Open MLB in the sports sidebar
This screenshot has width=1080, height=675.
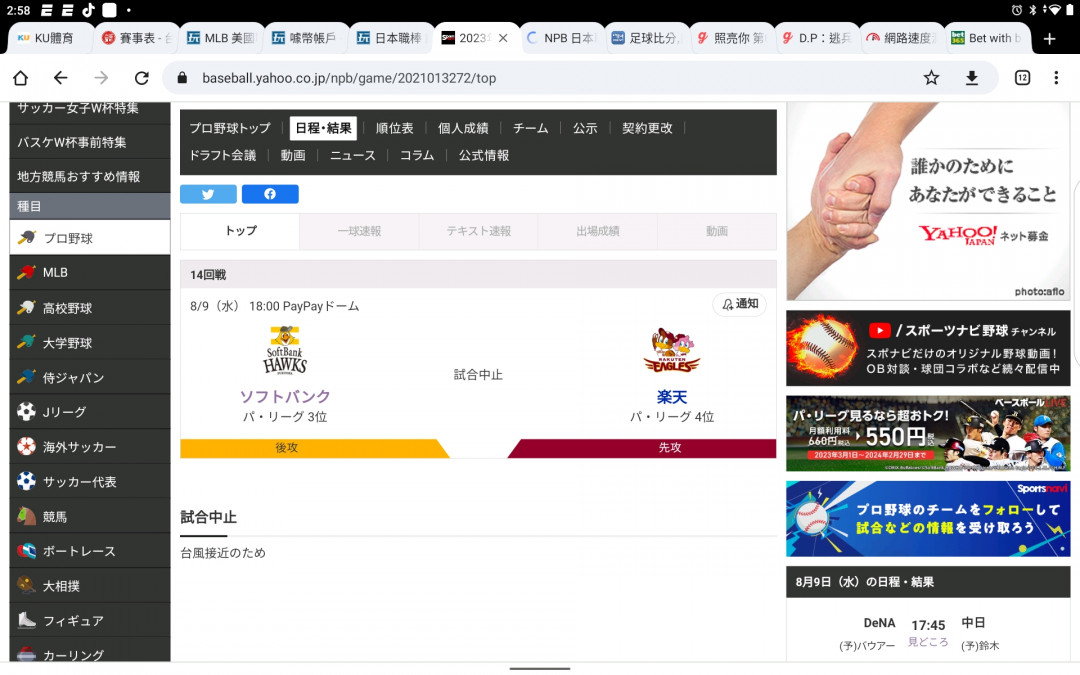point(90,273)
